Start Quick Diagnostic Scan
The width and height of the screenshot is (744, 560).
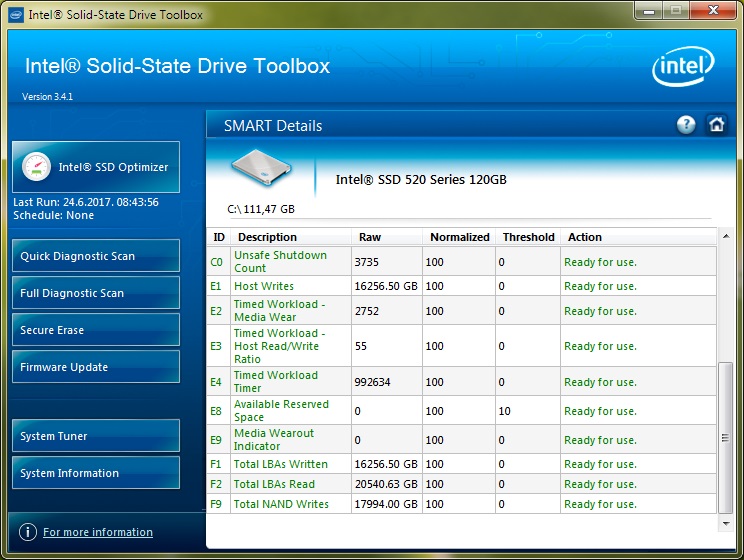pos(96,256)
